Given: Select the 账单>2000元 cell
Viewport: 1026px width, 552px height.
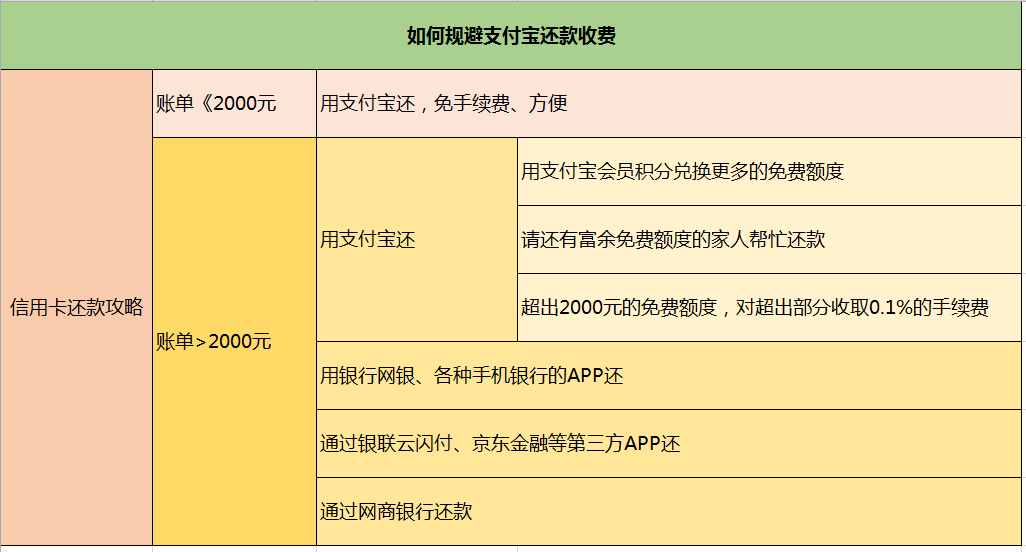Looking at the screenshot, I should 234,341.
